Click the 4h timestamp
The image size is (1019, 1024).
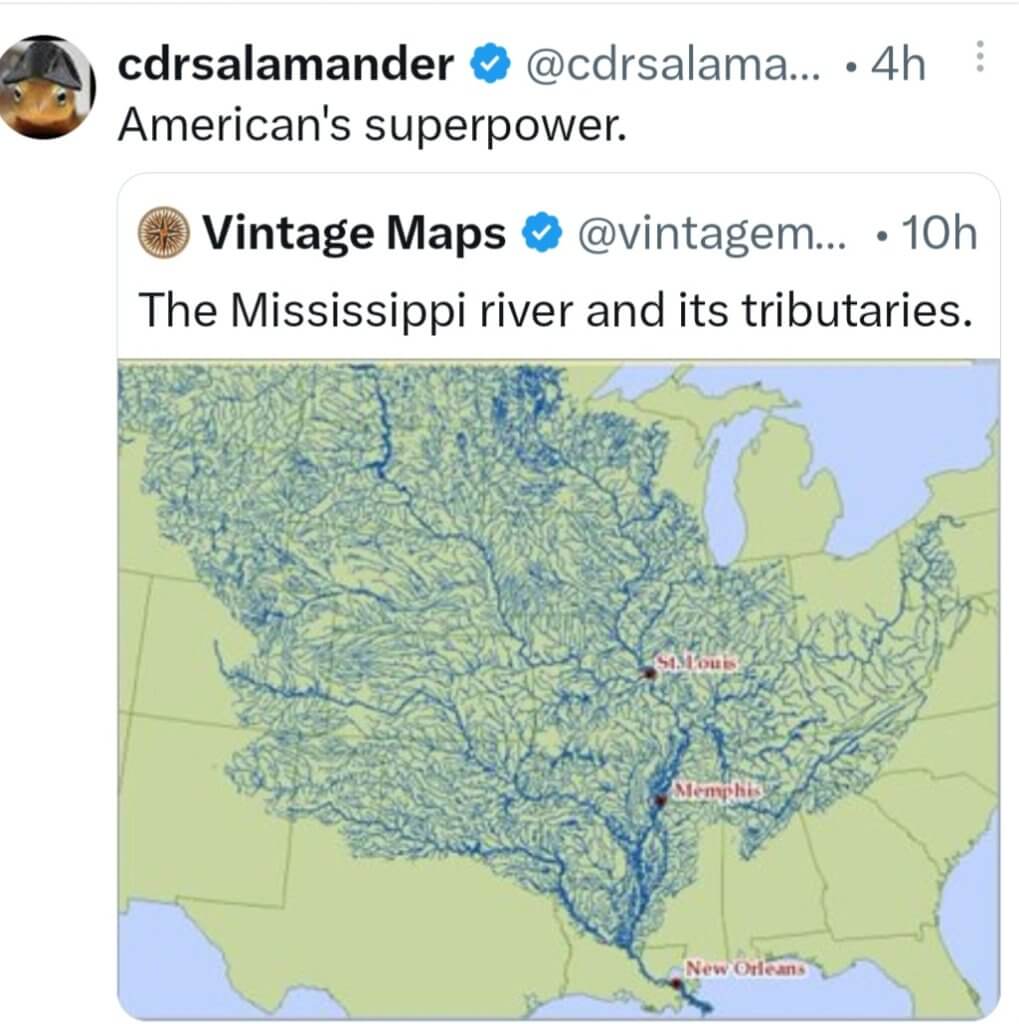coord(898,66)
